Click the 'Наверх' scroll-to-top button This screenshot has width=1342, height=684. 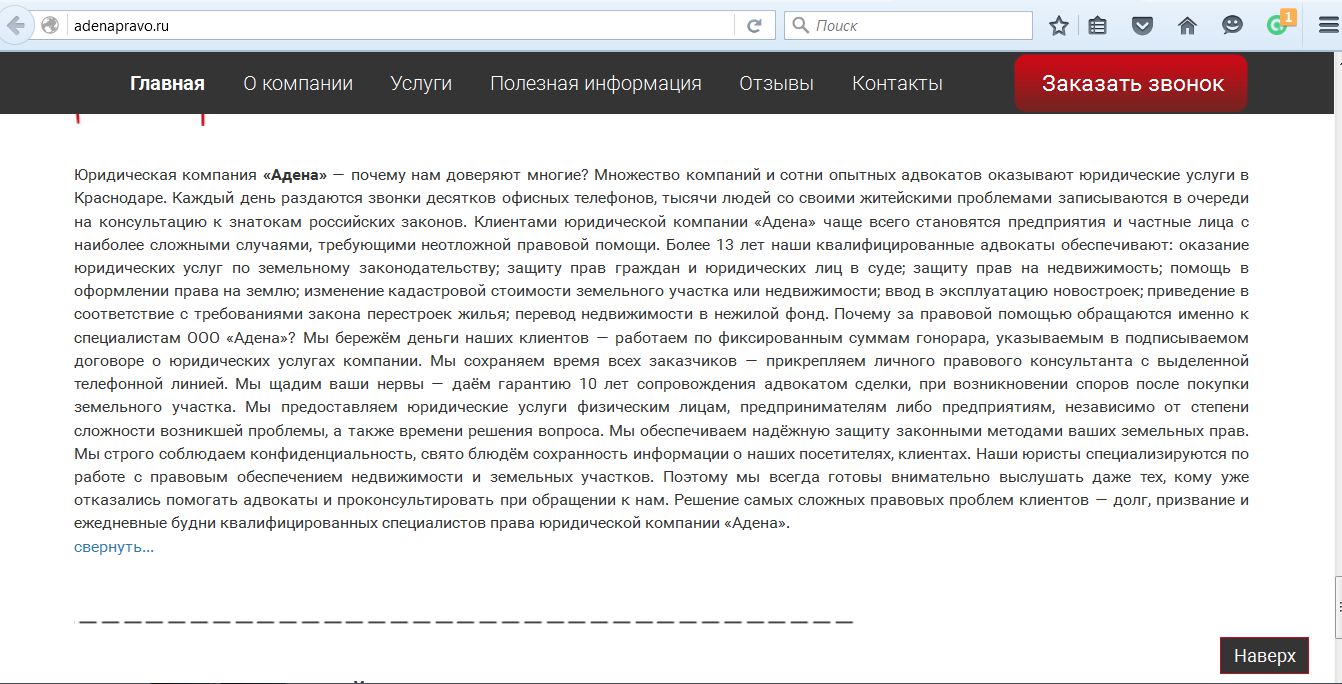(1264, 656)
